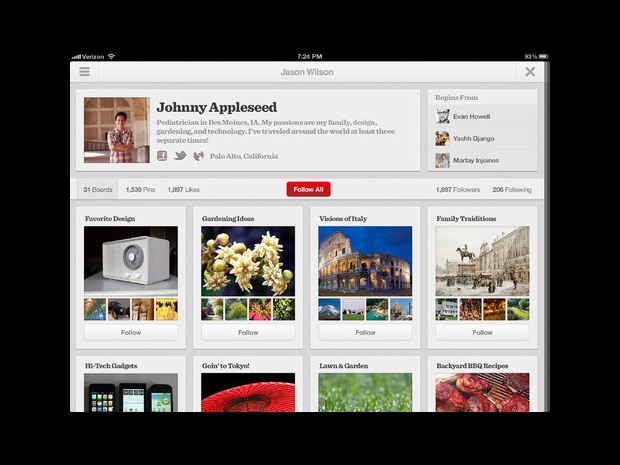The height and width of the screenshot is (465, 620).
Task: Tap the Wi-Fi status icon
Action: (x=112, y=57)
